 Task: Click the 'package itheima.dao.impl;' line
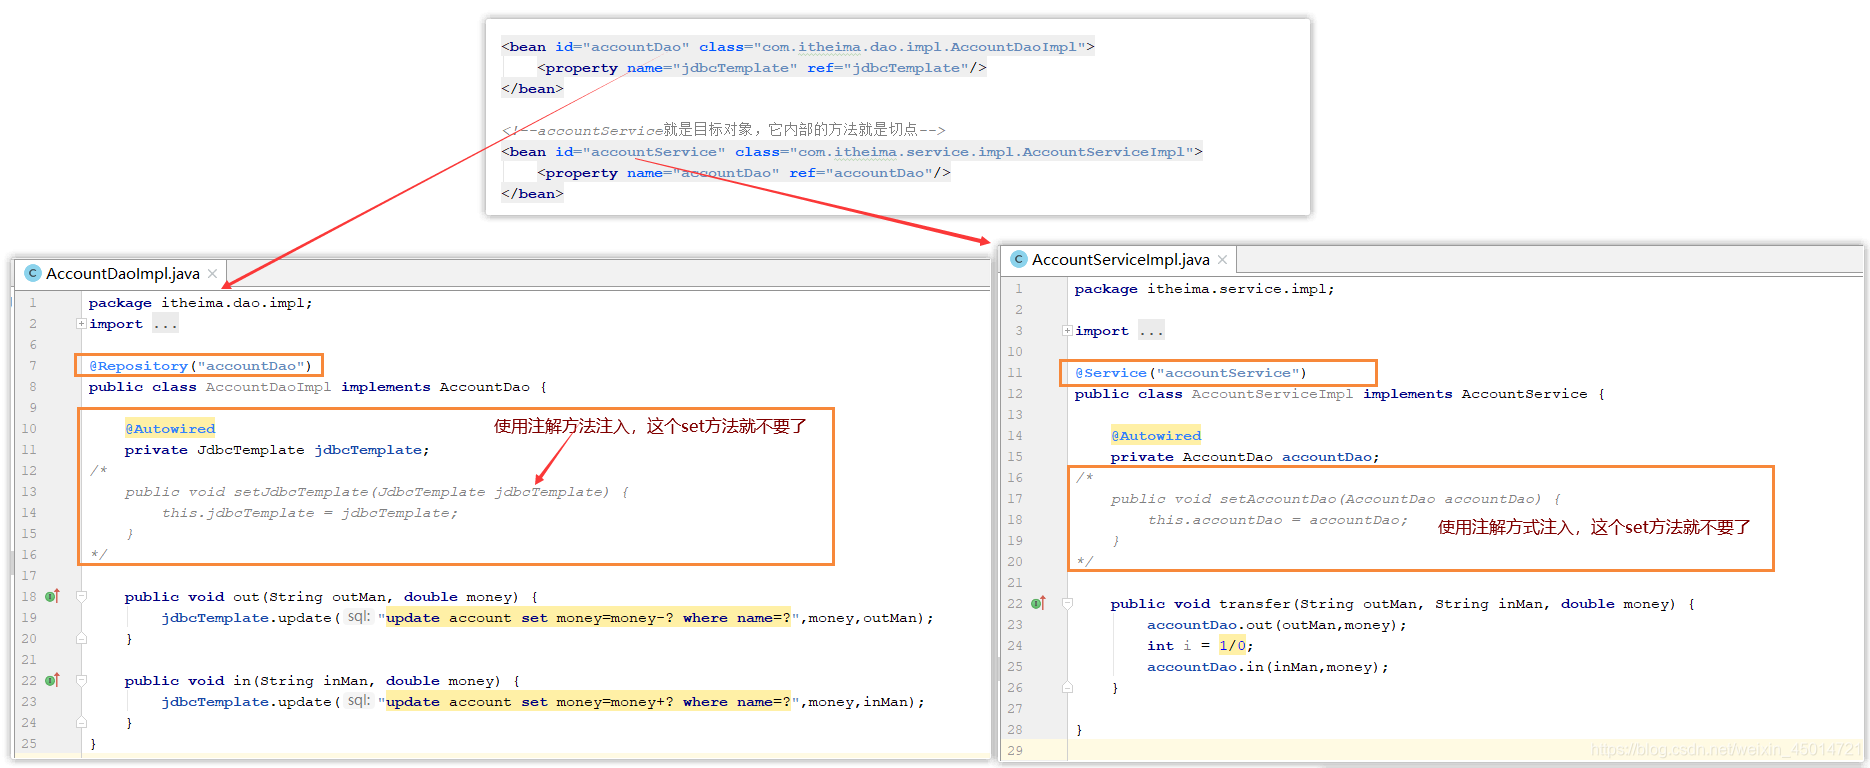(200, 303)
